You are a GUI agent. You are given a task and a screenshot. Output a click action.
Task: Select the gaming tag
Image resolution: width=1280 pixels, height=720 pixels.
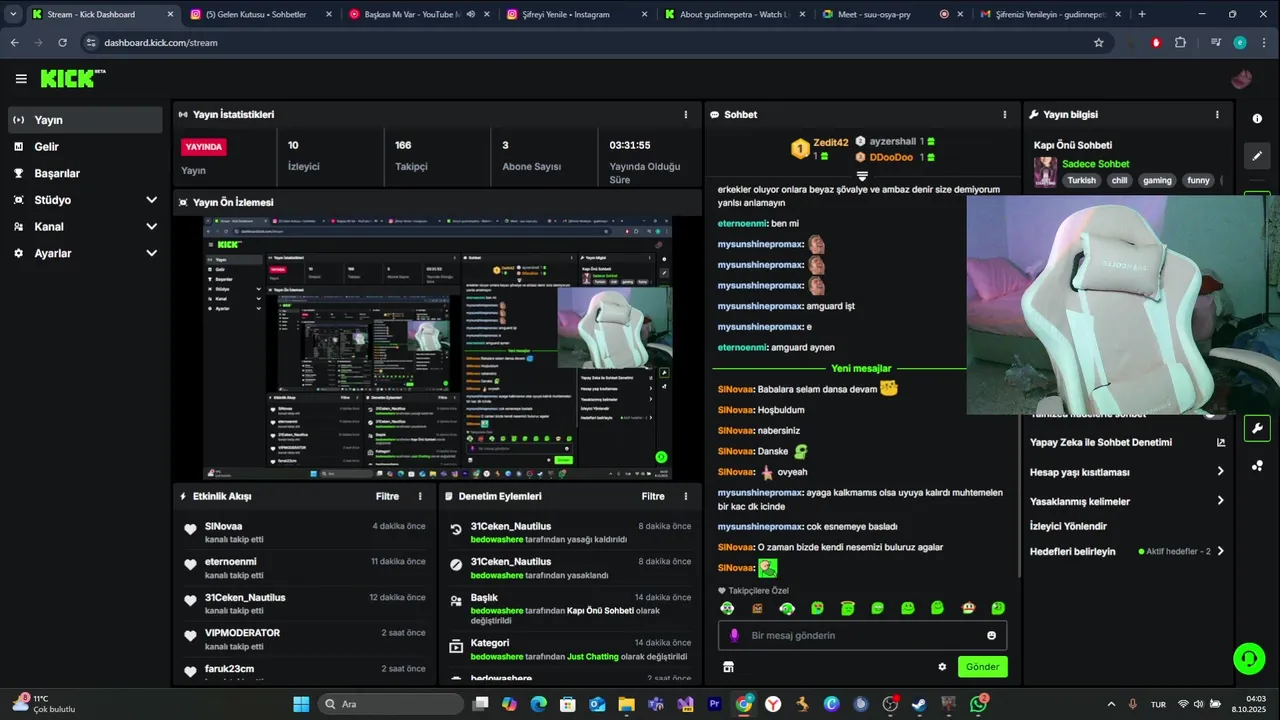click(x=1157, y=181)
